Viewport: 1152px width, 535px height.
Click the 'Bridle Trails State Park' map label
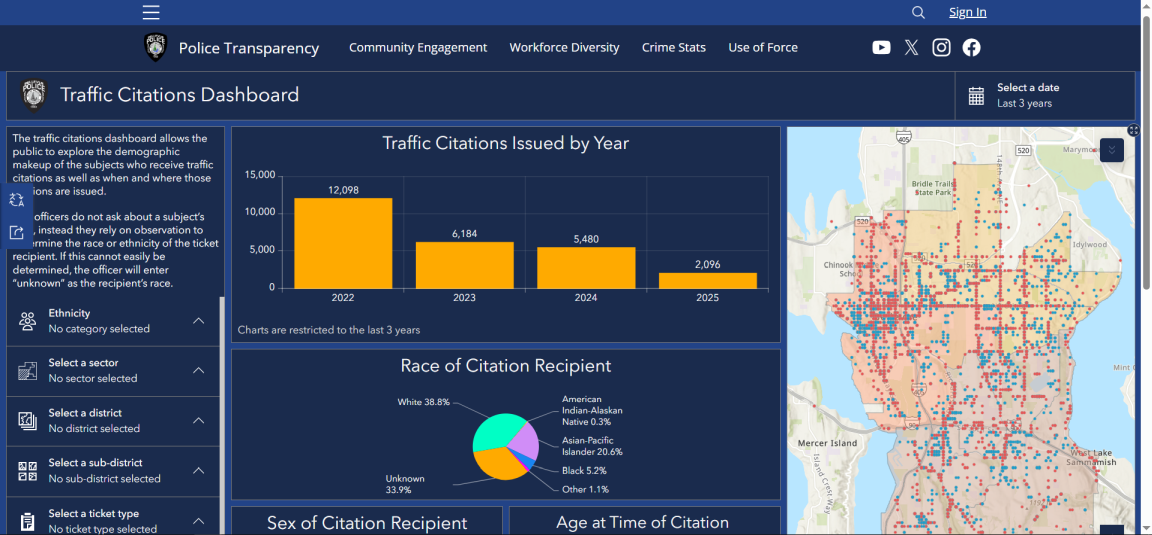point(933,188)
